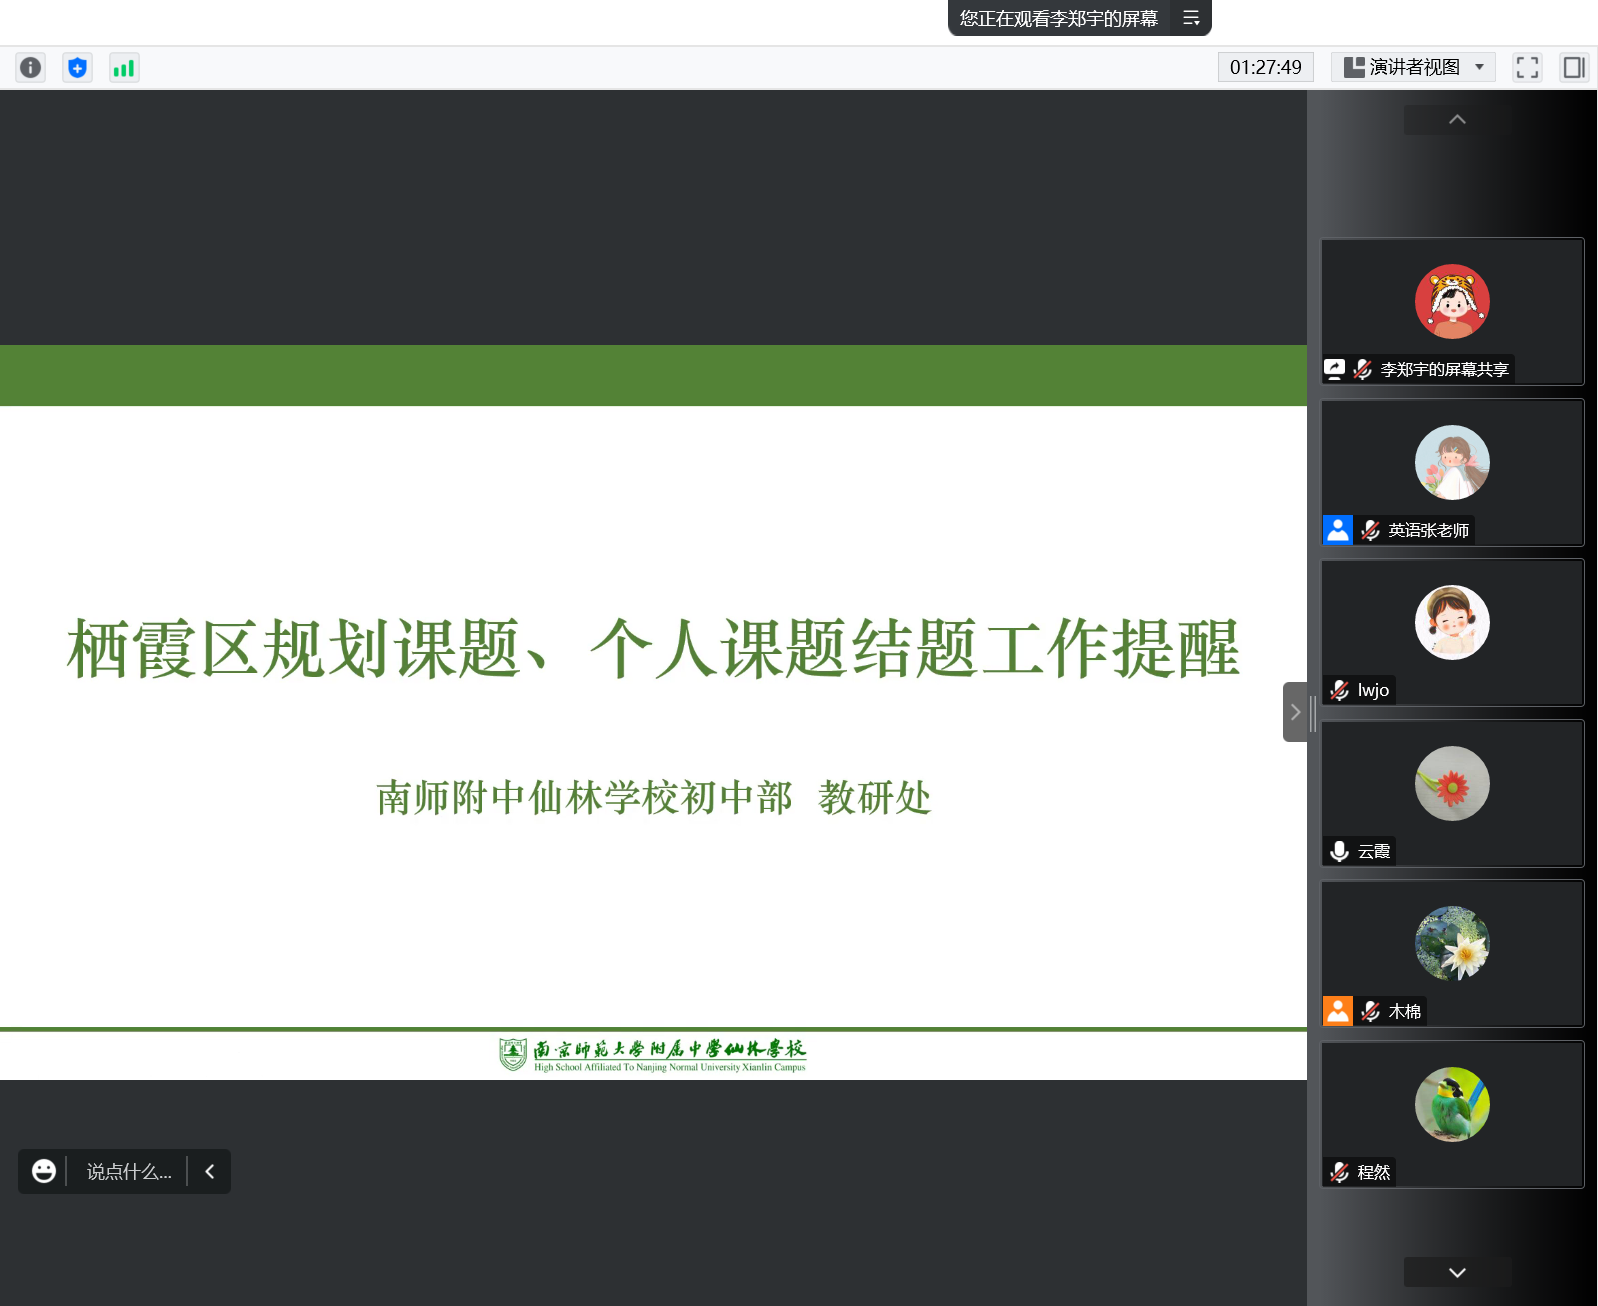Click the 英语张老师 name label
This screenshot has height=1306, width=1598.
(x=1428, y=530)
